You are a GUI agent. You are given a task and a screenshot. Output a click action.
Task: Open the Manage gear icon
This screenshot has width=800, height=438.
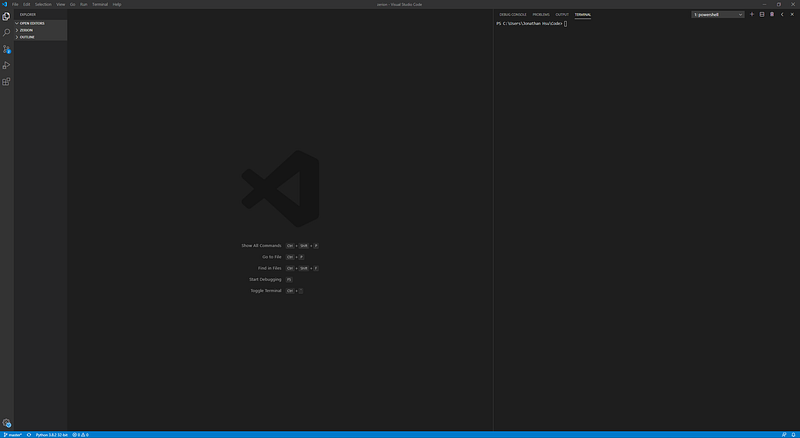point(6,423)
